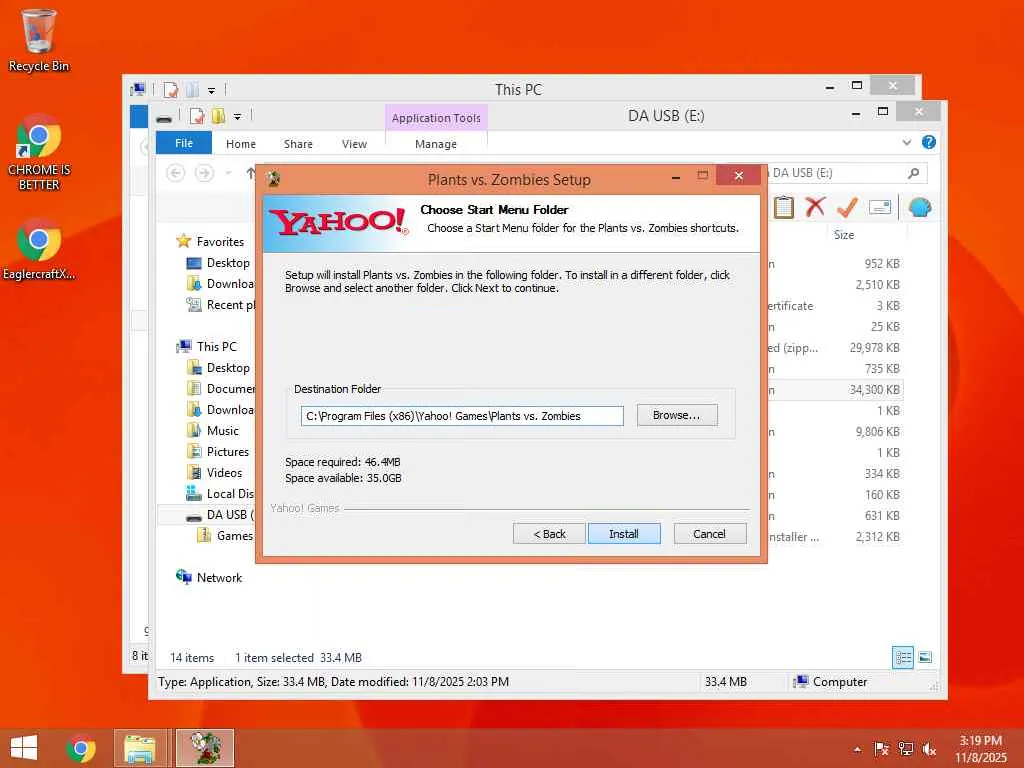Click the Yahoo! logo in installer header
This screenshot has width=1024, height=768.
338,223
